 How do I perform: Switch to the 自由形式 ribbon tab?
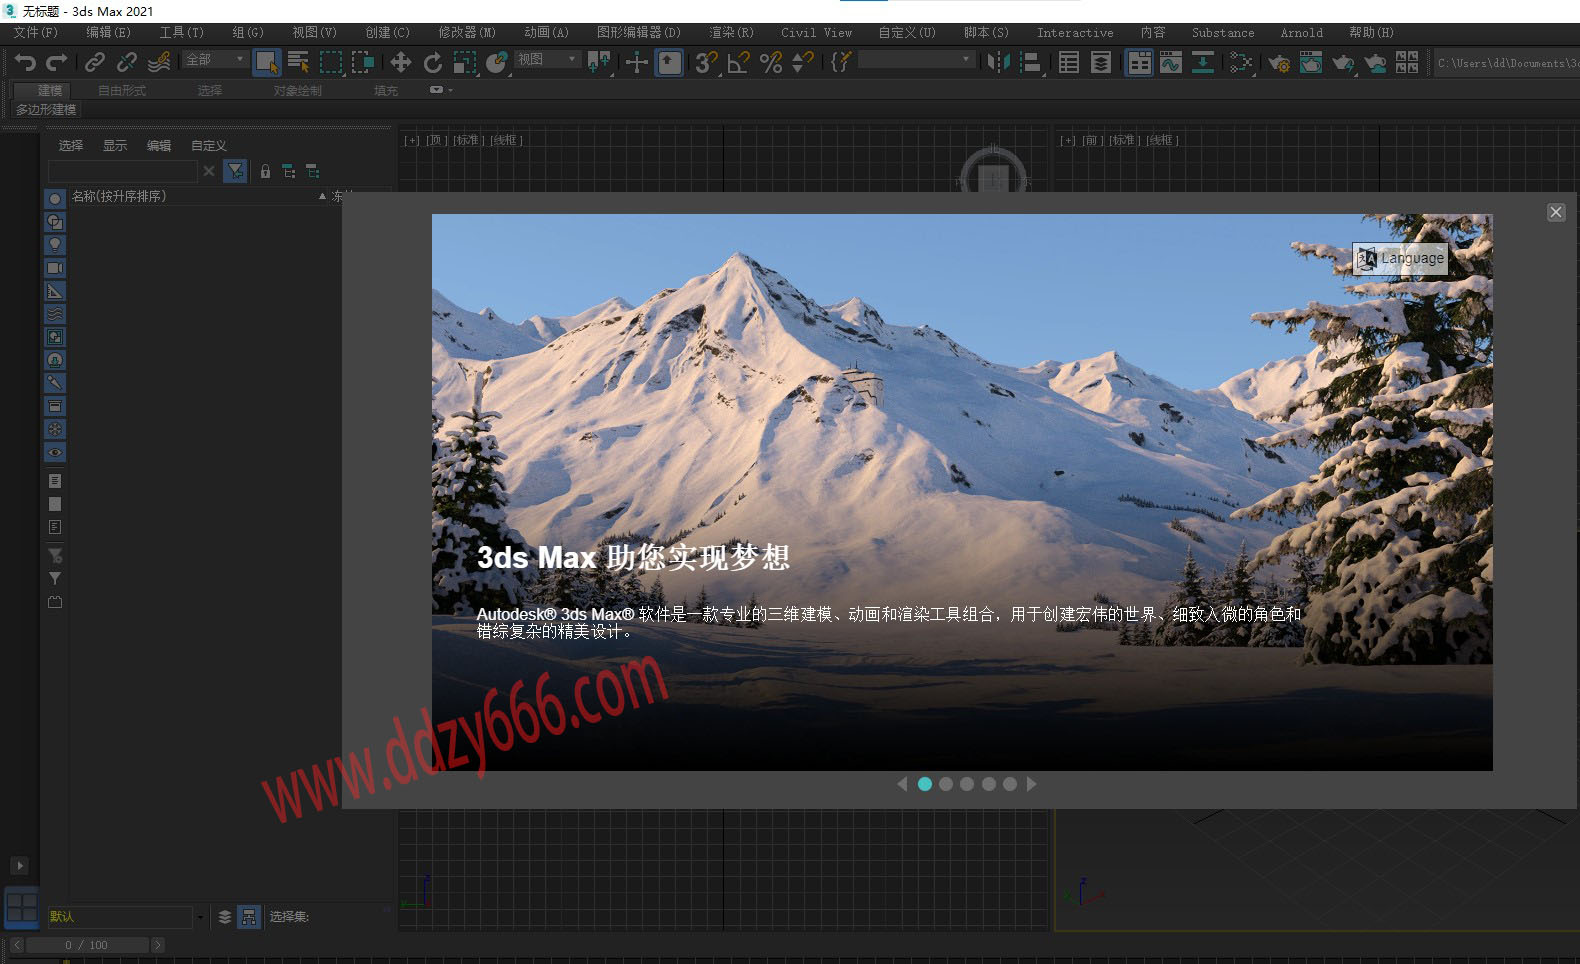pyautogui.click(x=122, y=90)
